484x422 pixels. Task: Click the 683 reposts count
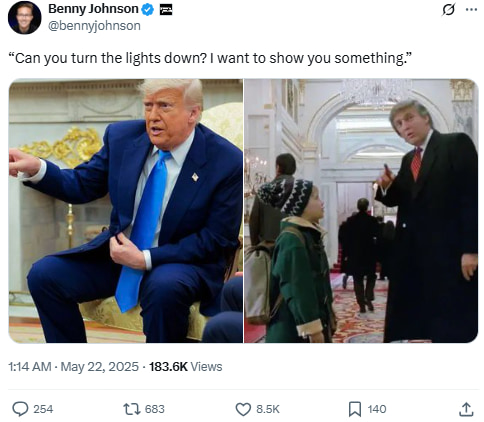(x=155, y=409)
